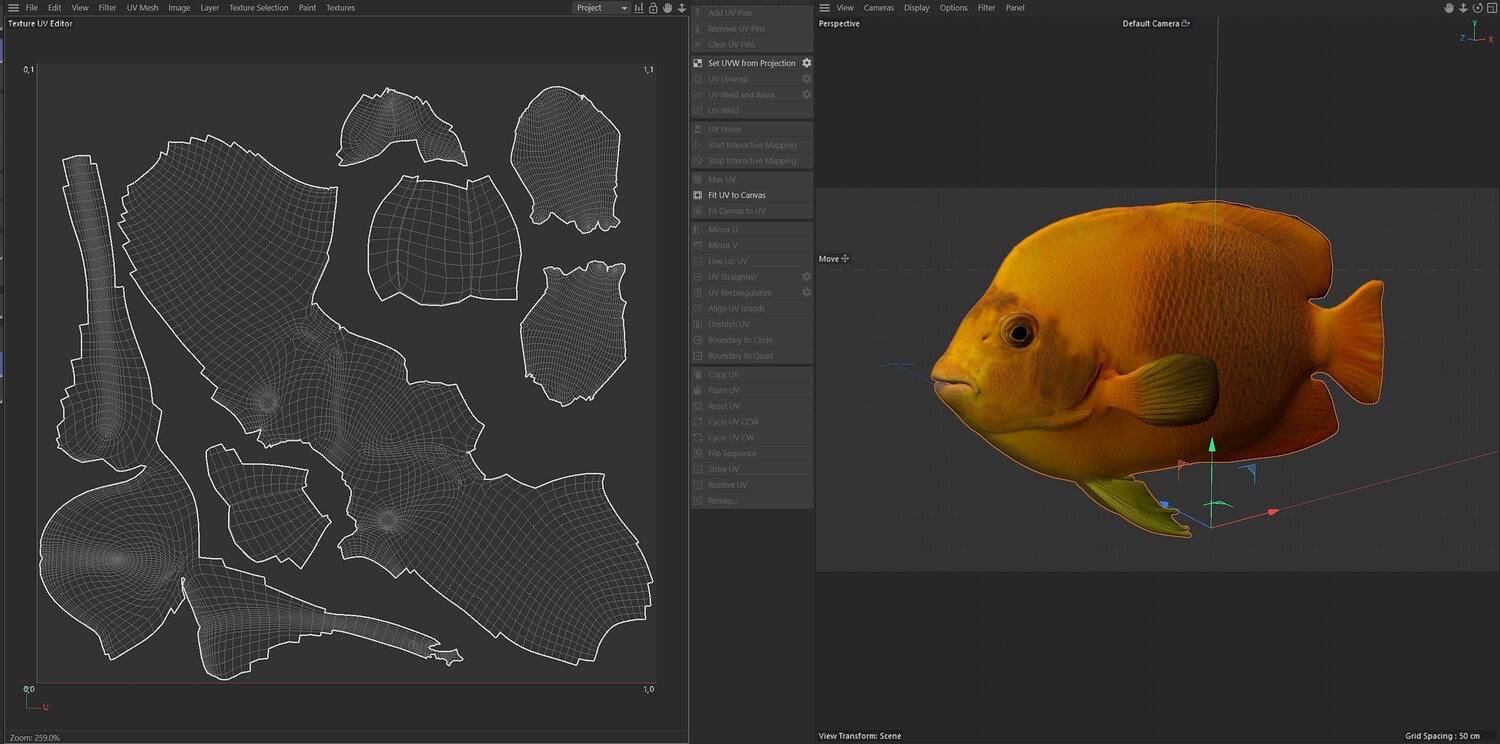Click the Line Up UV command
The image size is (1500, 744).
click(x=752, y=261)
